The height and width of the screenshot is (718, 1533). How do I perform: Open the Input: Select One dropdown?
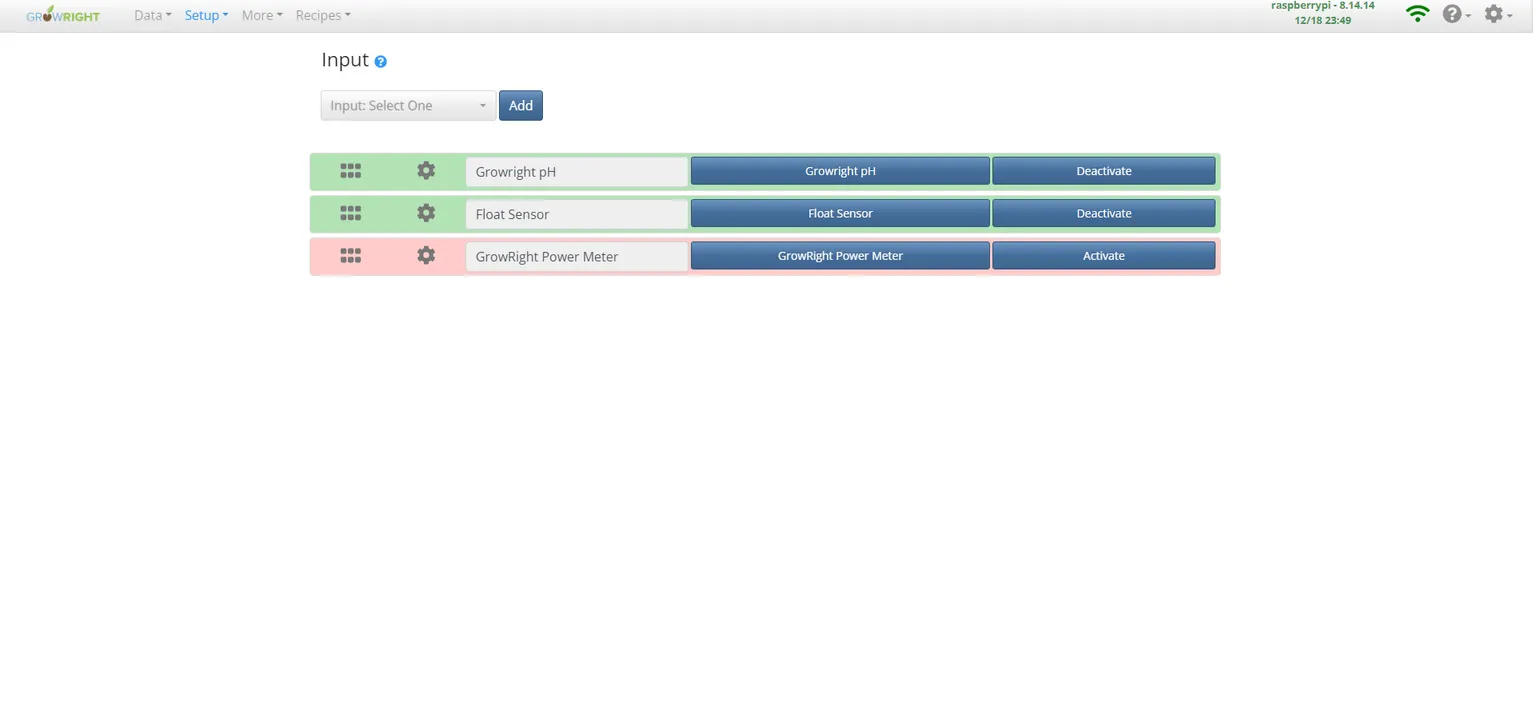[x=408, y=106]
